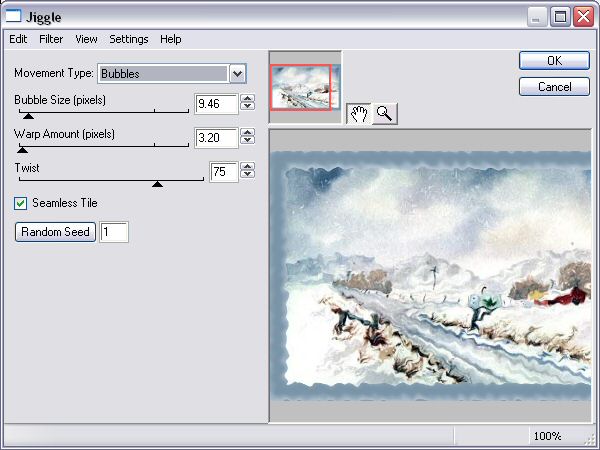Toggle the Seamless Tile checkbox

coord(20,203)
